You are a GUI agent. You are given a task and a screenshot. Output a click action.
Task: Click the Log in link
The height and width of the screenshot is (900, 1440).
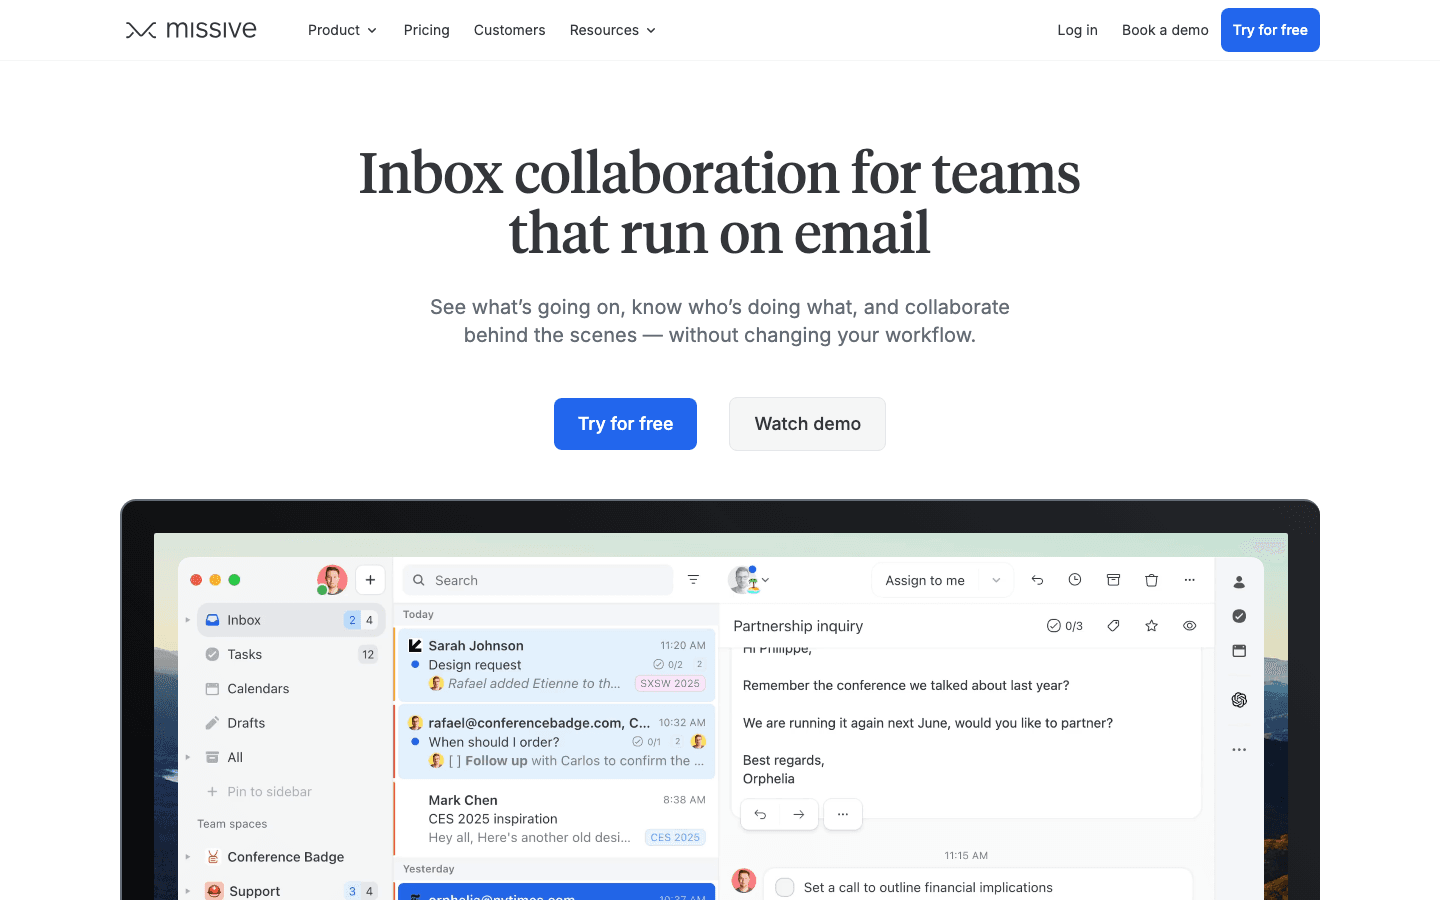[x=1077, y=30]
